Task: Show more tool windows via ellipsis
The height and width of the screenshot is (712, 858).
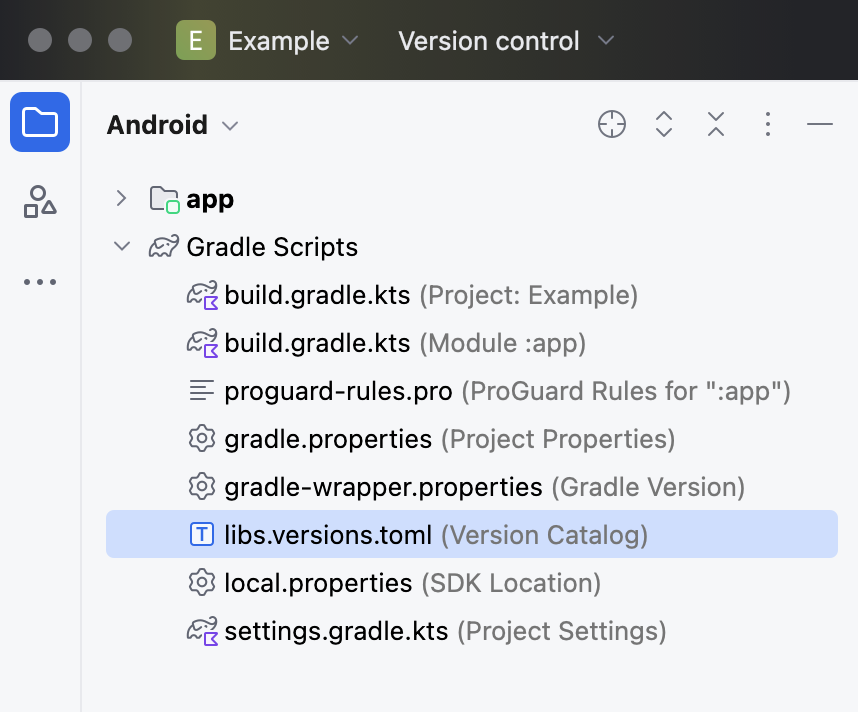Action: tap(40, 282)
